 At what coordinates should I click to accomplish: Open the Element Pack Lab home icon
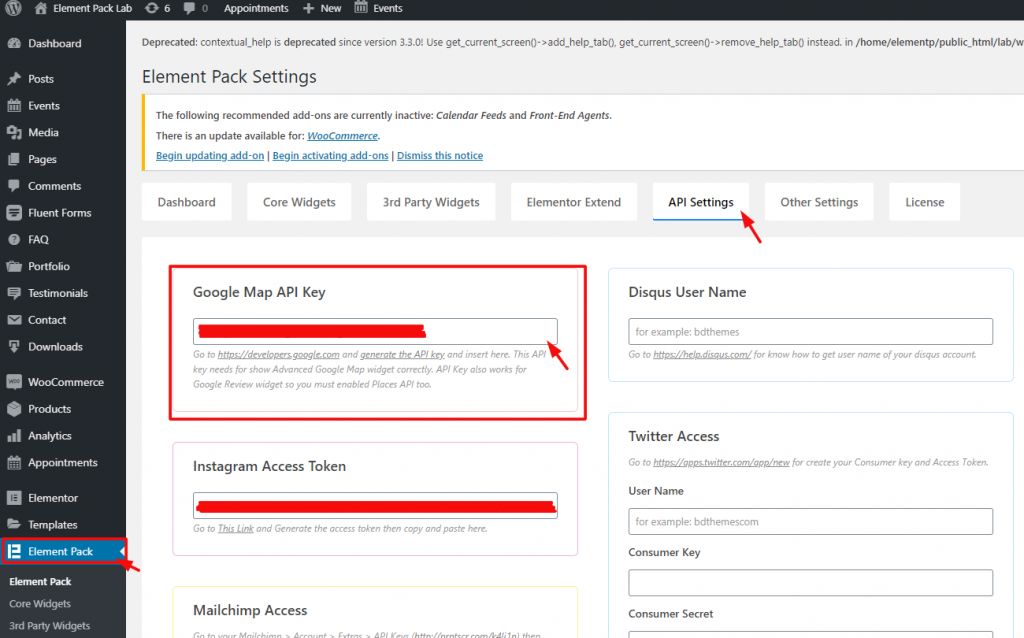pyautogui.click(x=40, y=8)
